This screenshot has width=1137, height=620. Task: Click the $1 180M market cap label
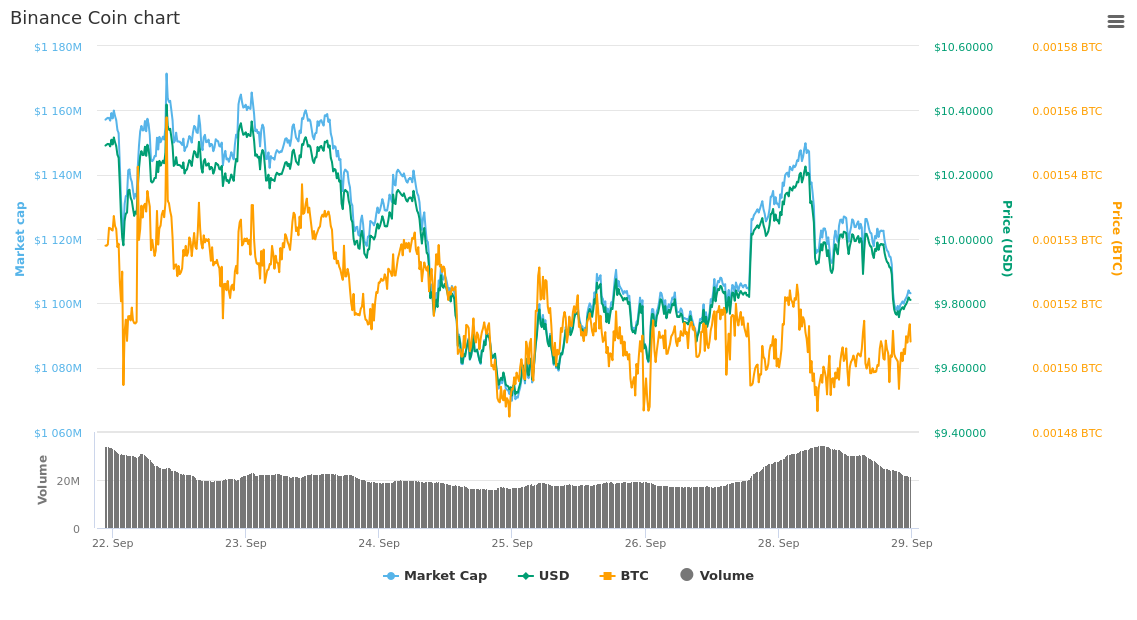(x=58, y=47)
